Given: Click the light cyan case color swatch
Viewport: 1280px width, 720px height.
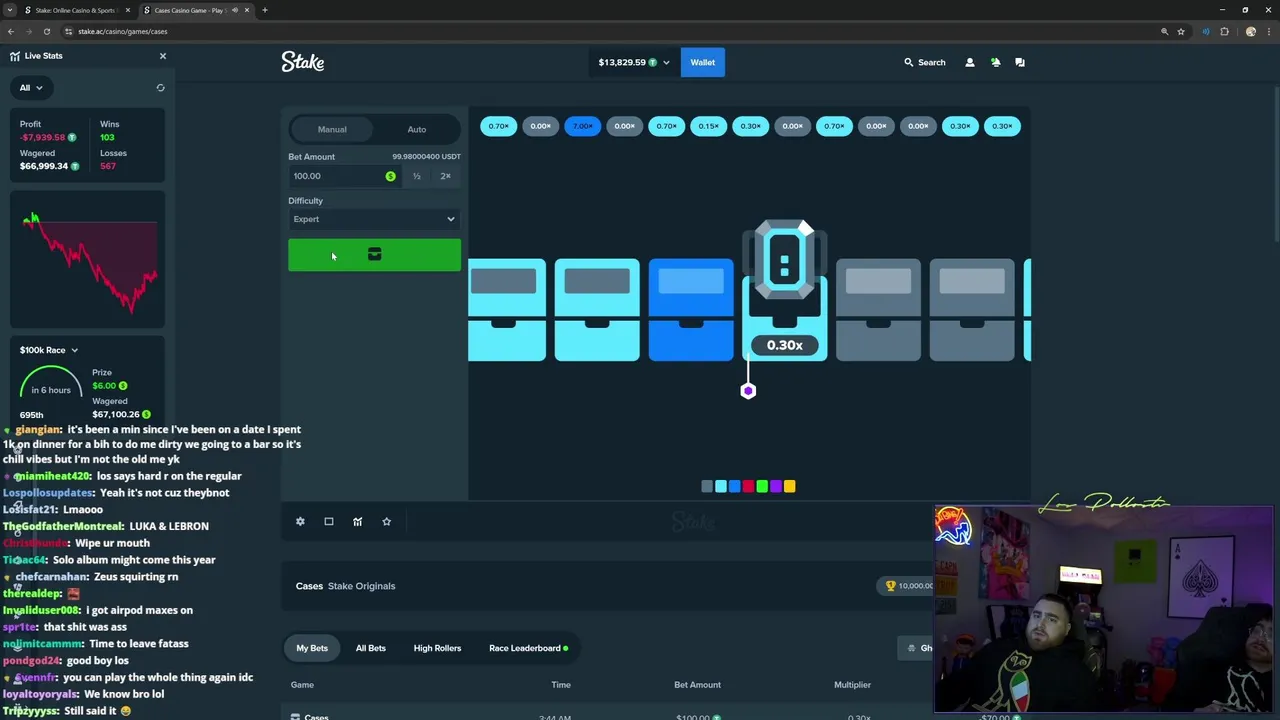Looking at the screenshot, I should pos(721,486).
